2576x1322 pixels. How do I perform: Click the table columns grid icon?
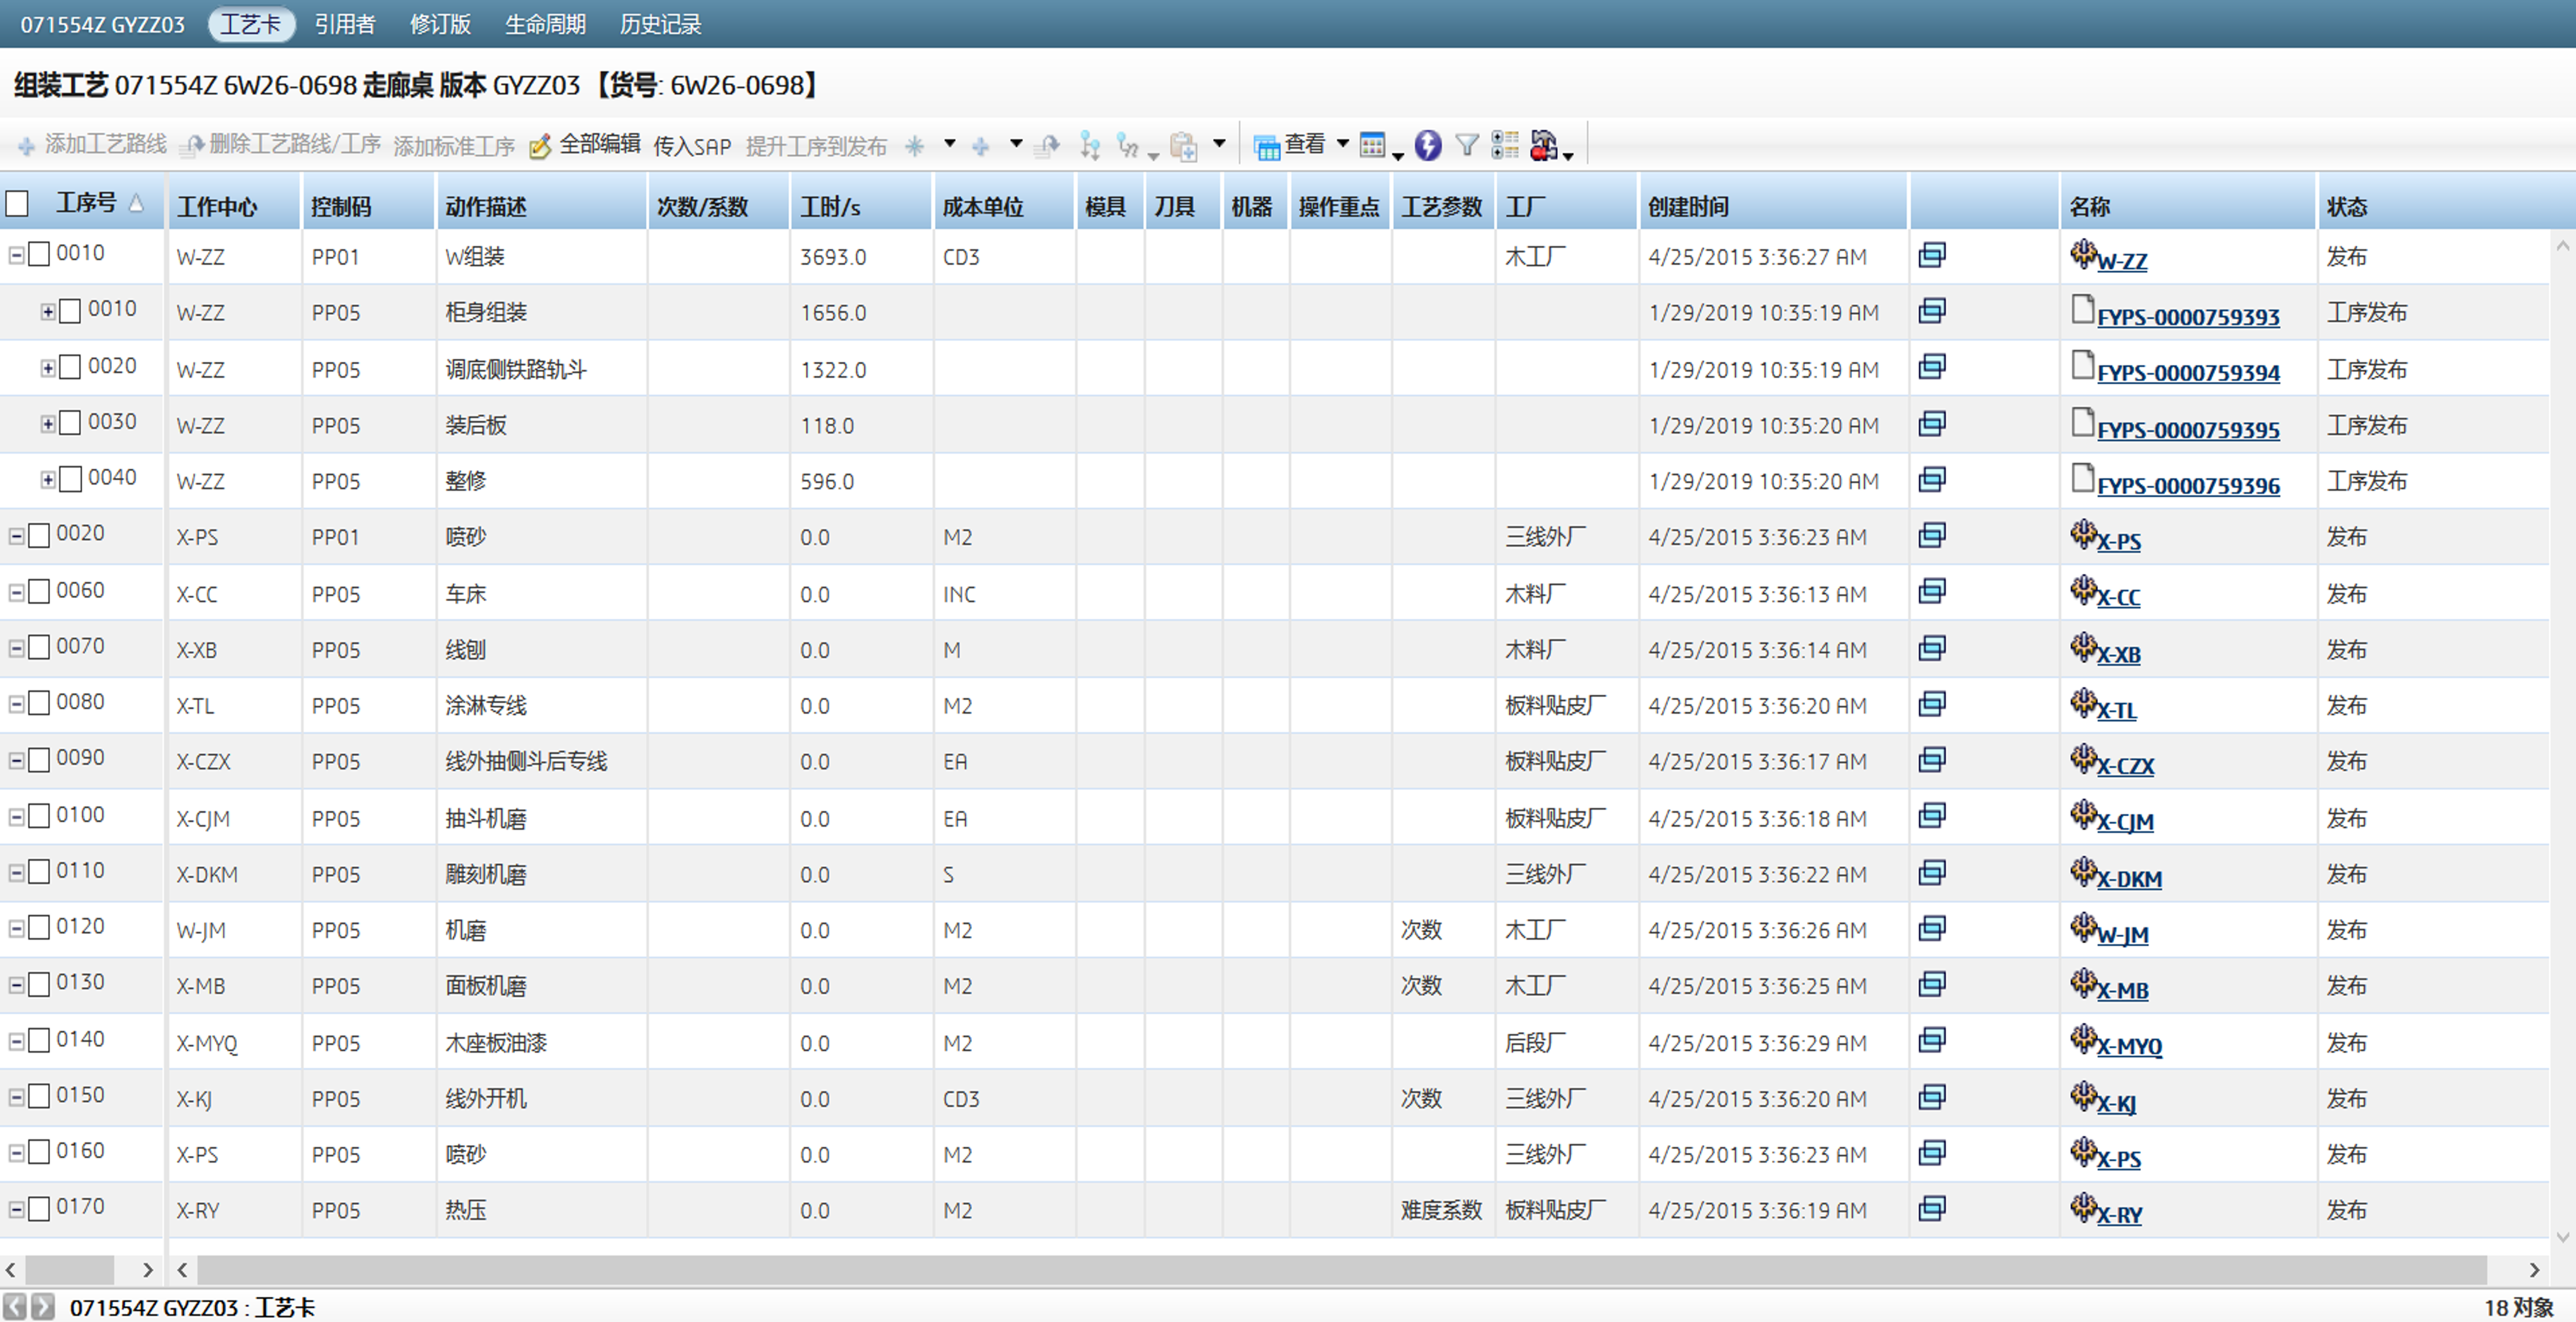[x=1373, y=145]
